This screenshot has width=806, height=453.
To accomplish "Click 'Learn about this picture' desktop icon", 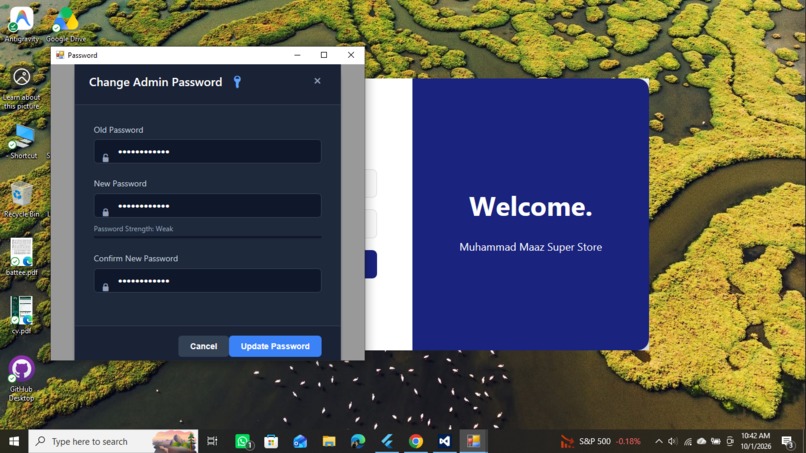I will (x=22, y=88).
